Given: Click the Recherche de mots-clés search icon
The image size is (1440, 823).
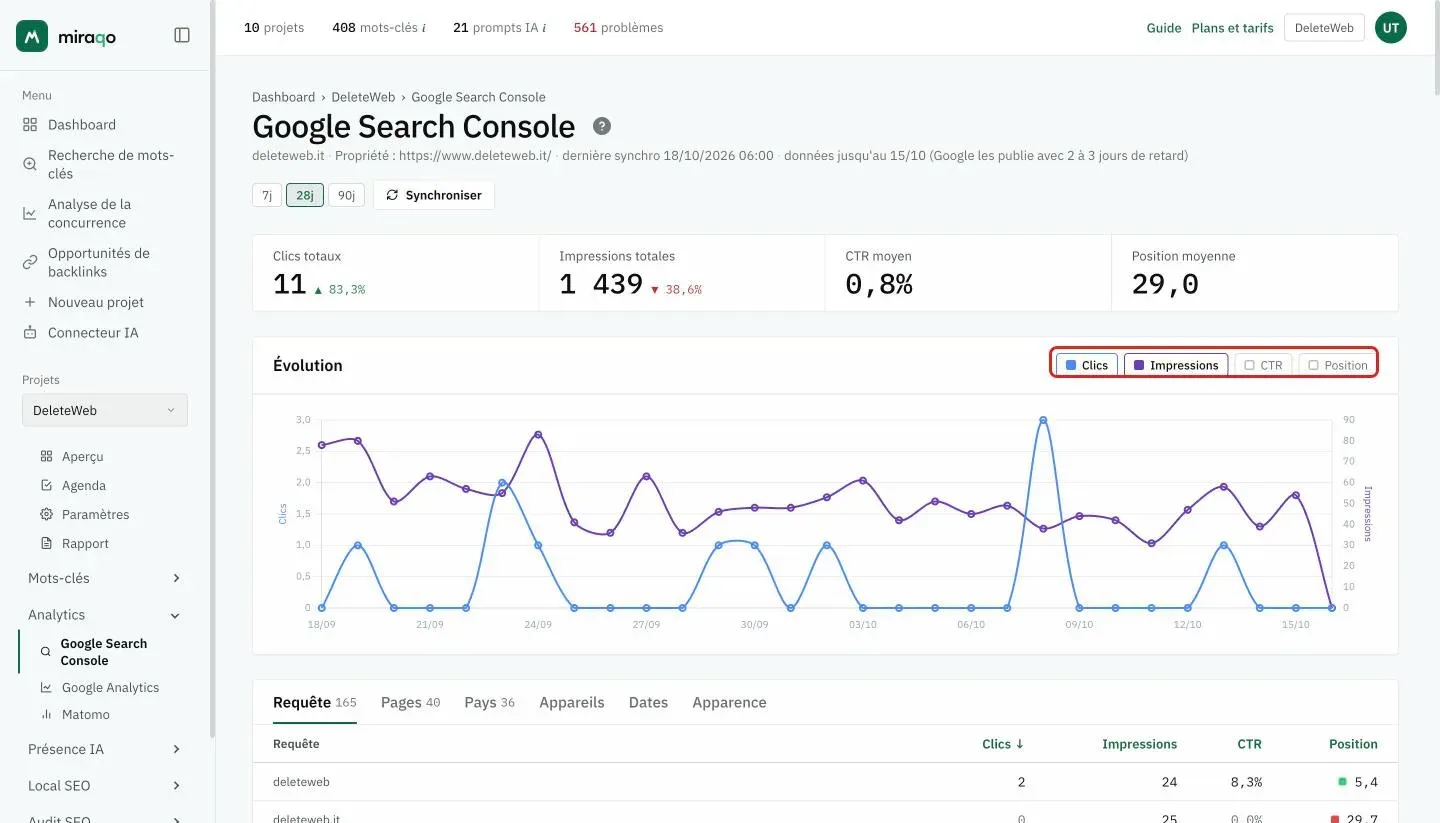Looking at the screenshot, I should pyautogui.click(x=30, y=164).
